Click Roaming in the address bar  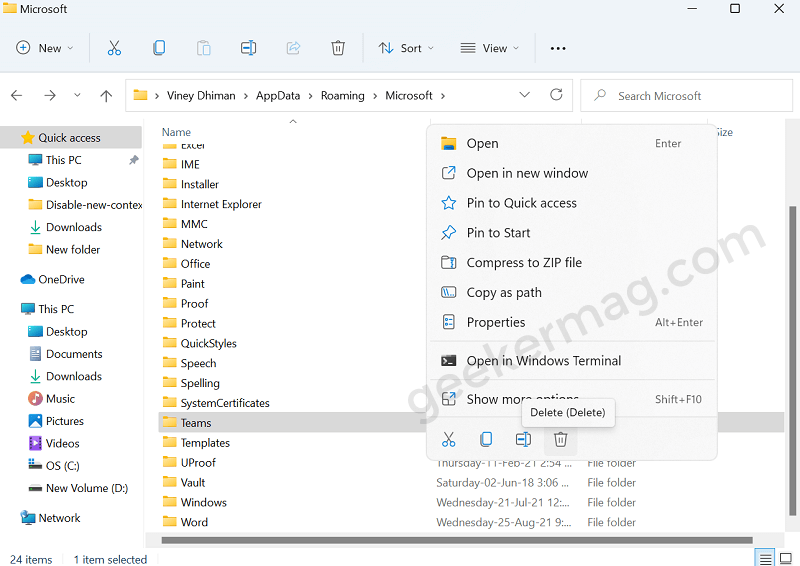tap(342, 95)
